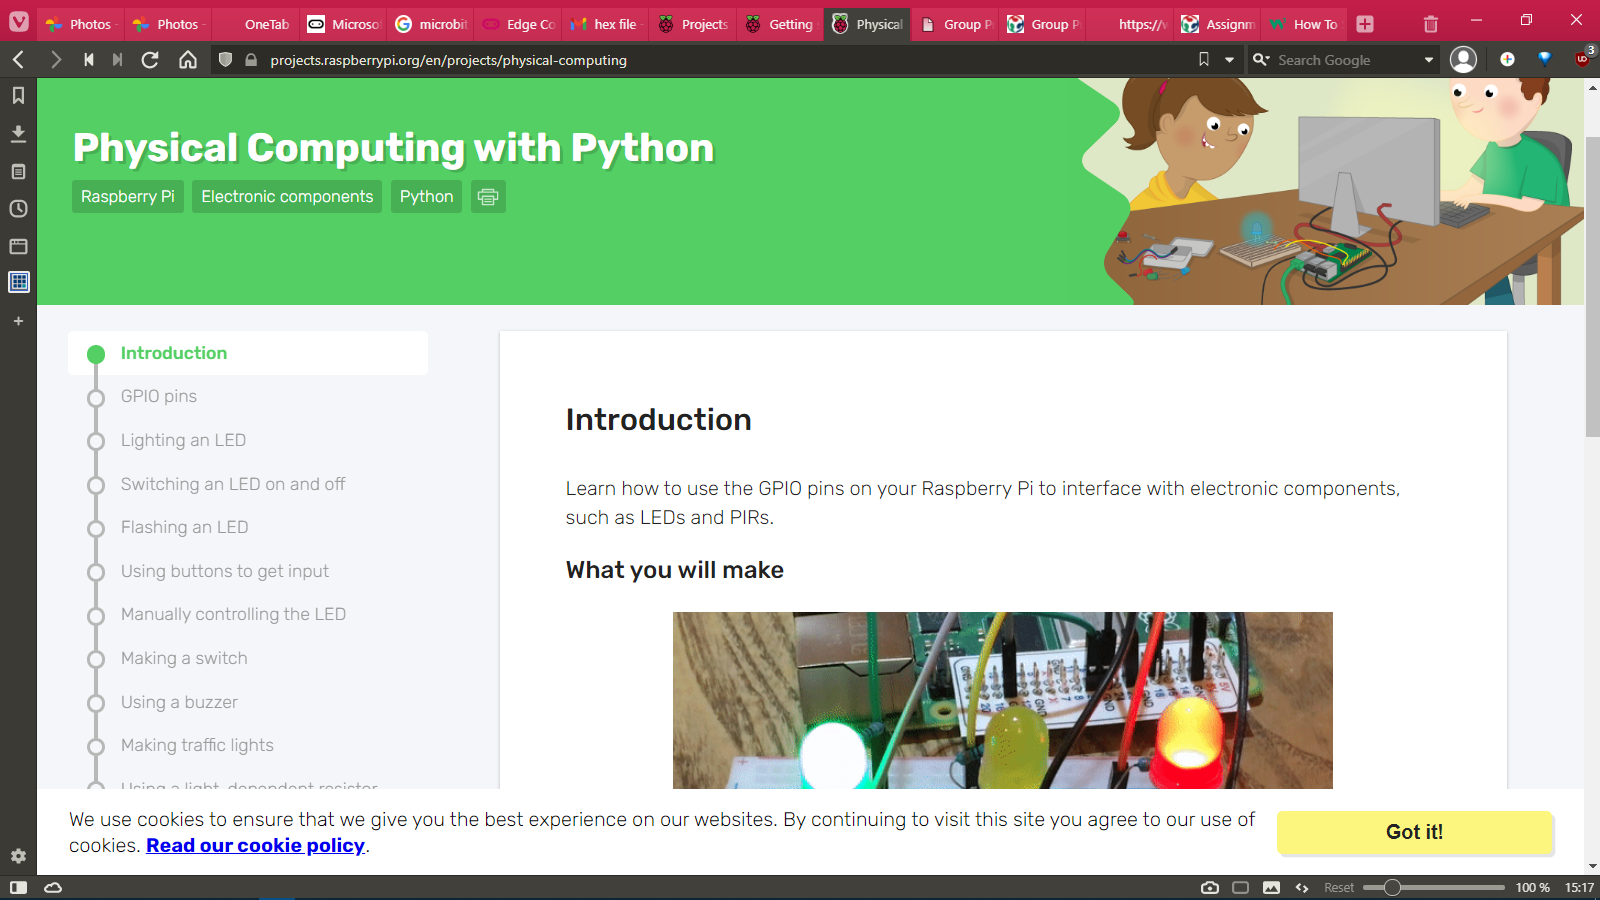Screen dimensions: 1600x900
Task: Open the Bookmarks panel in sidebar
Action: pos(18,96)
